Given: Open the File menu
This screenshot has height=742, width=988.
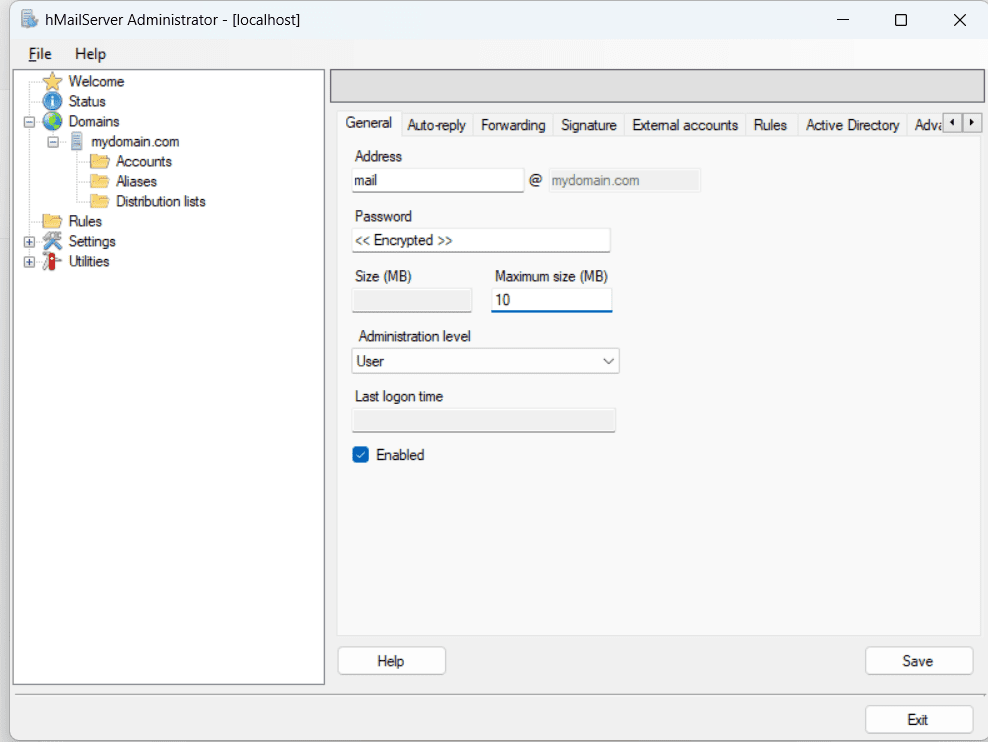Looking at the screenshot, I should click(x=39, y=53).
